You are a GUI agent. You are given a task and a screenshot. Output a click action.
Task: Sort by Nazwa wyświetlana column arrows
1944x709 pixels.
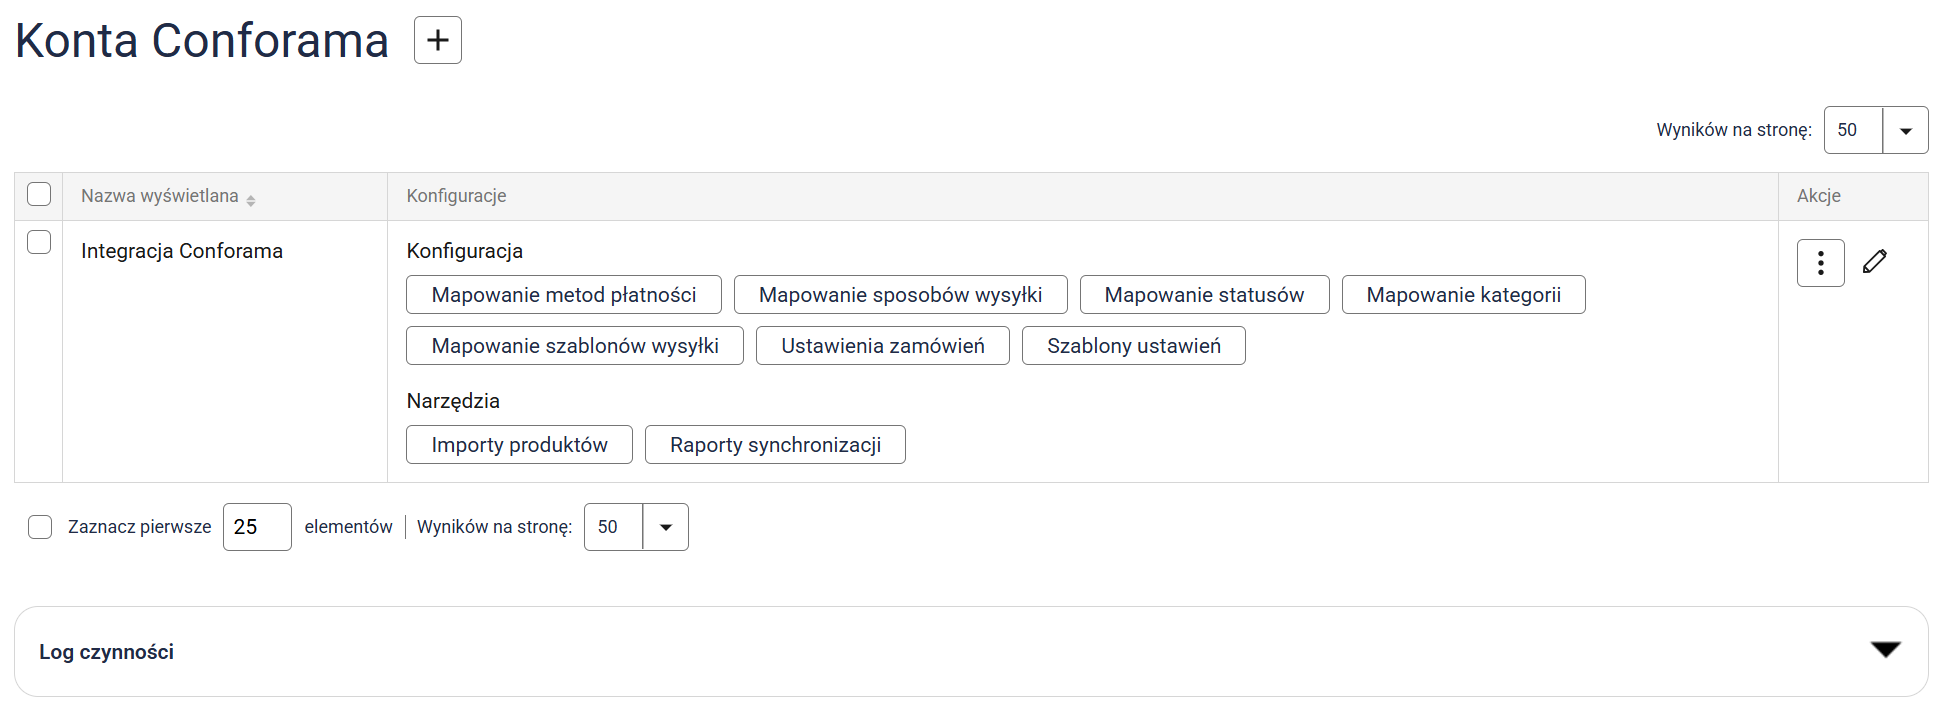[250, 199]
